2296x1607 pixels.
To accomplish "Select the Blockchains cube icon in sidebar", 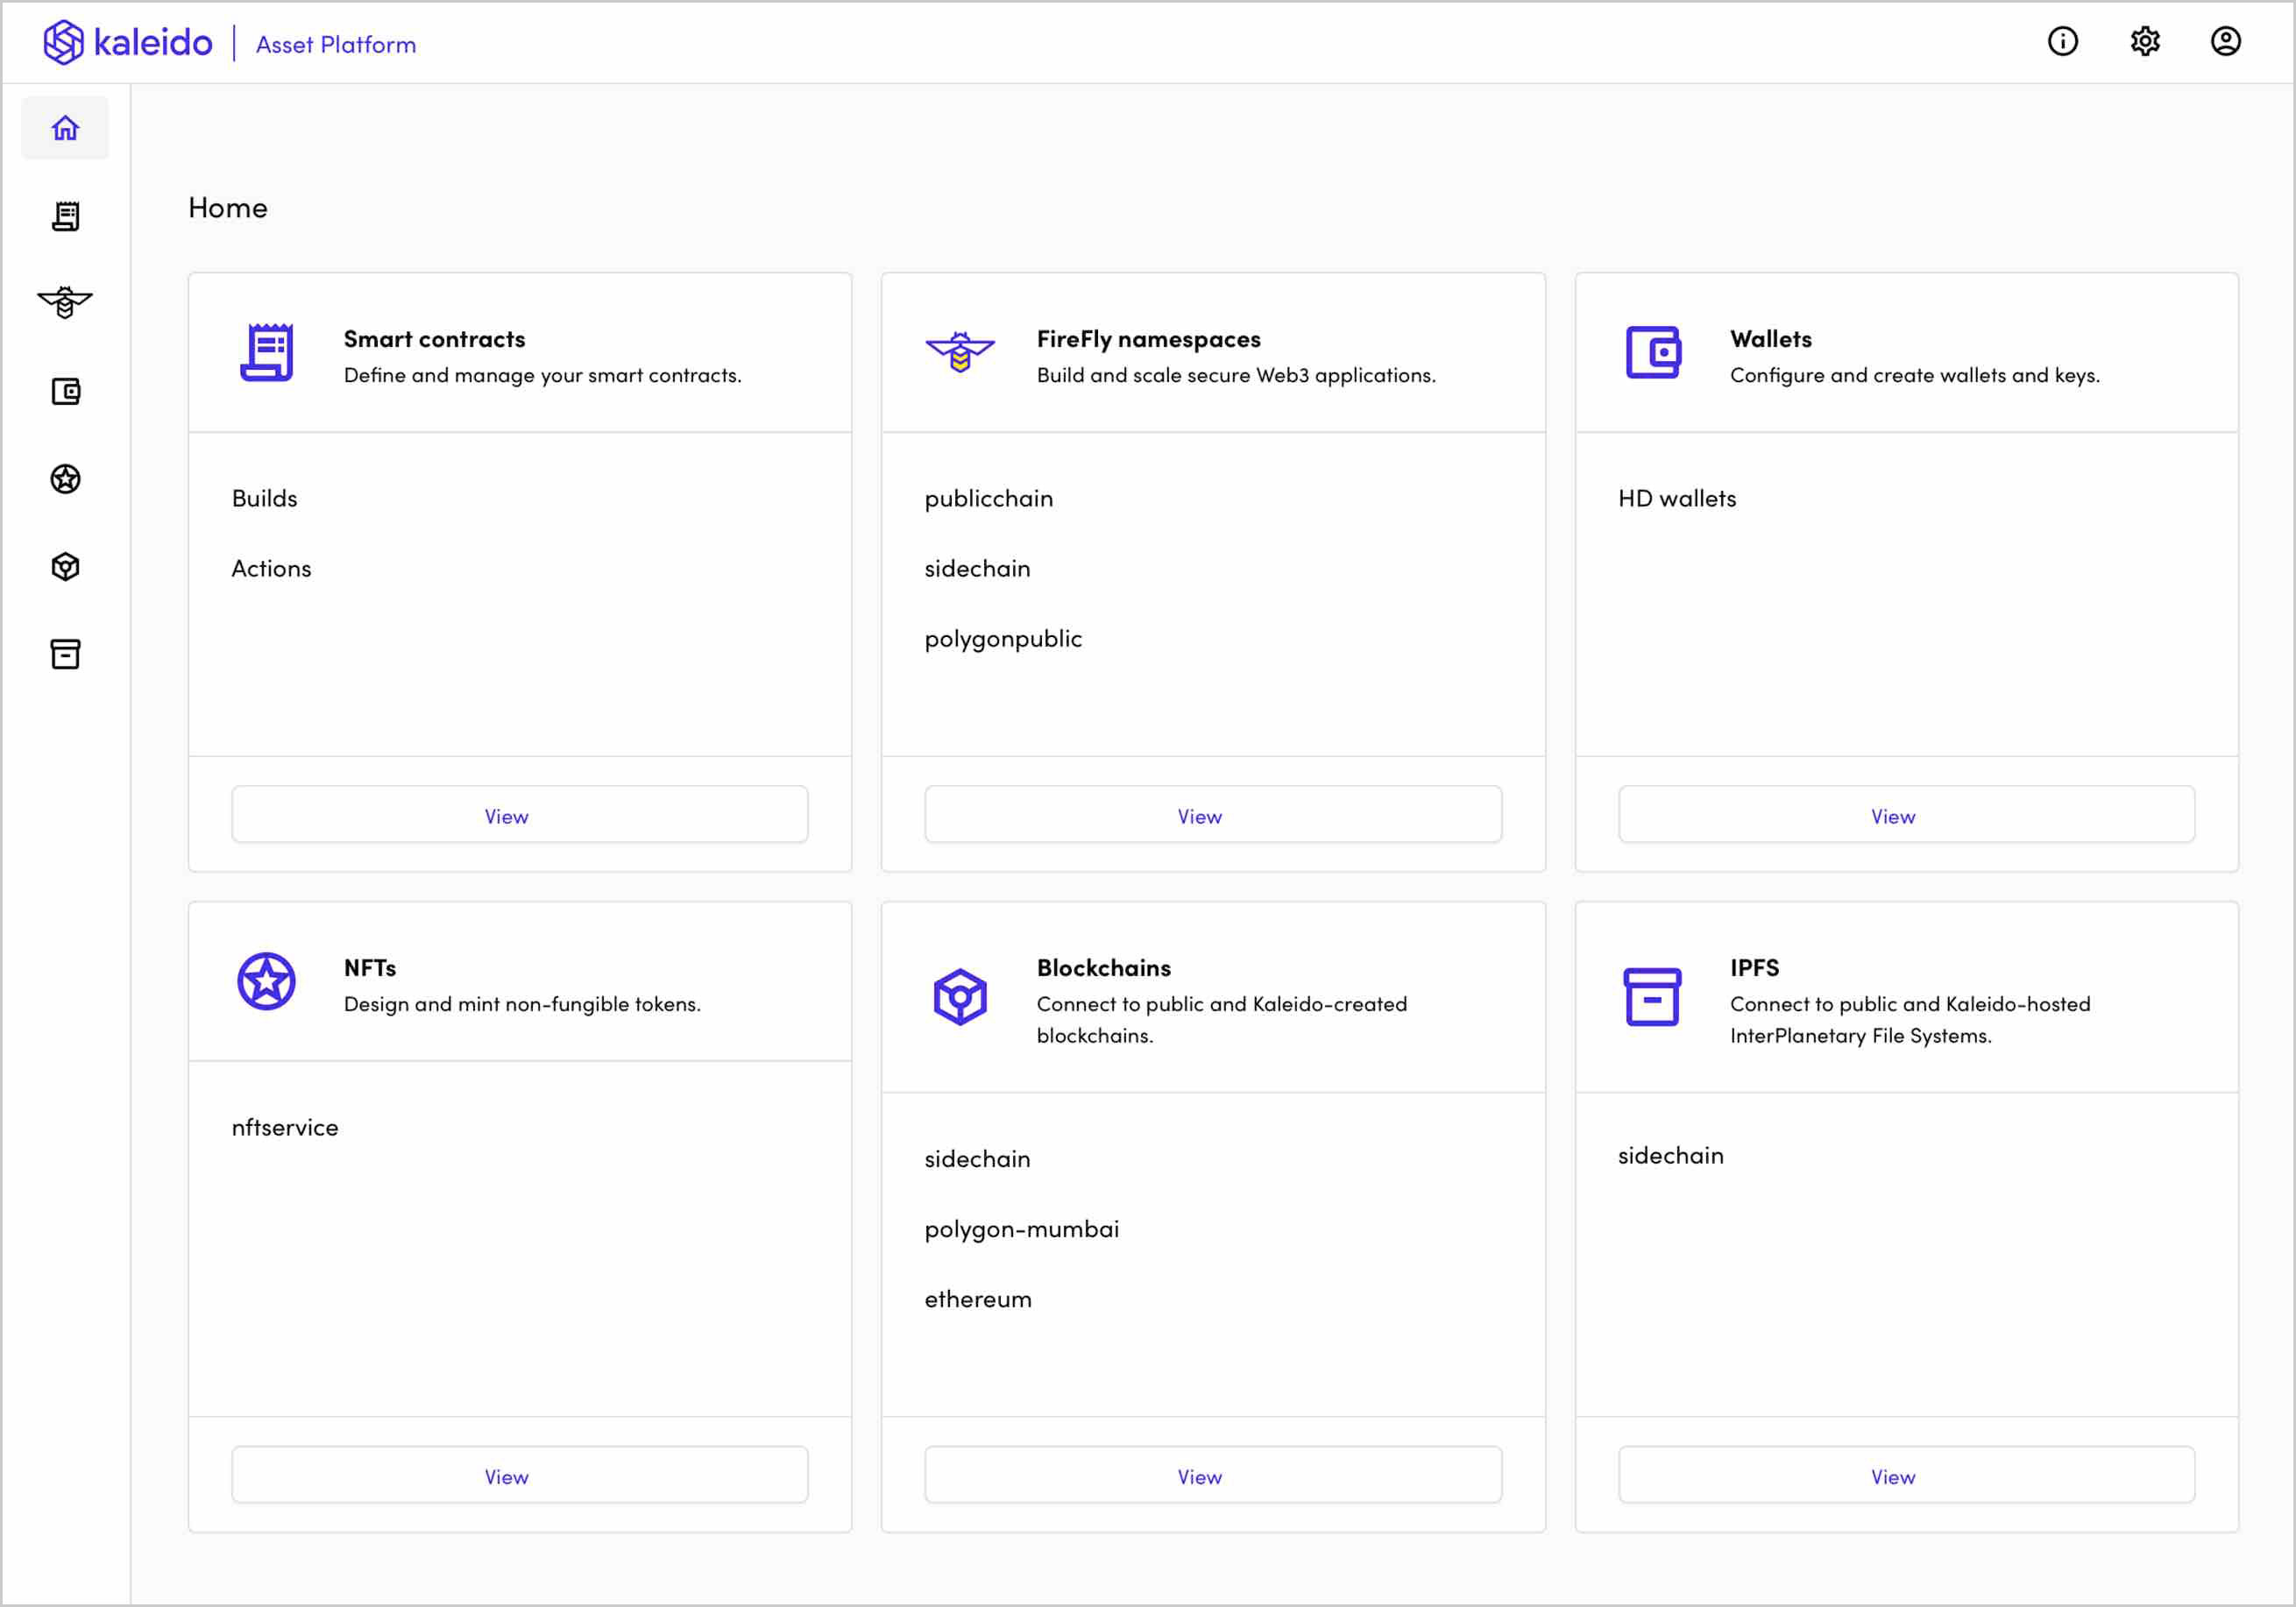I will point(64,566).
